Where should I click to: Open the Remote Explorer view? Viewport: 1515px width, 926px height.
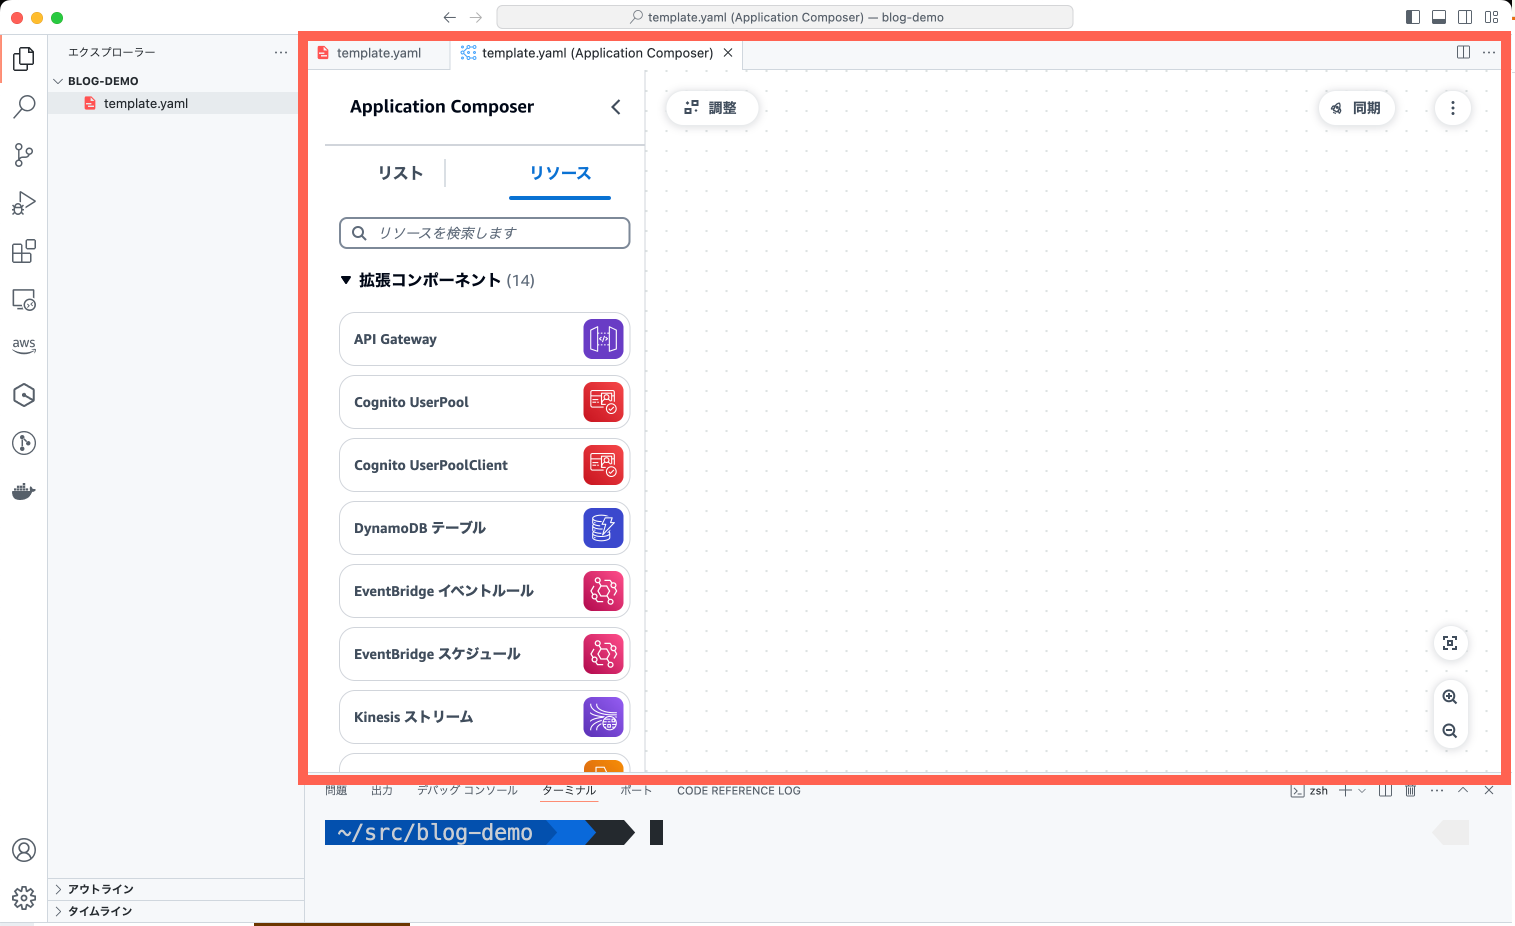24,299
